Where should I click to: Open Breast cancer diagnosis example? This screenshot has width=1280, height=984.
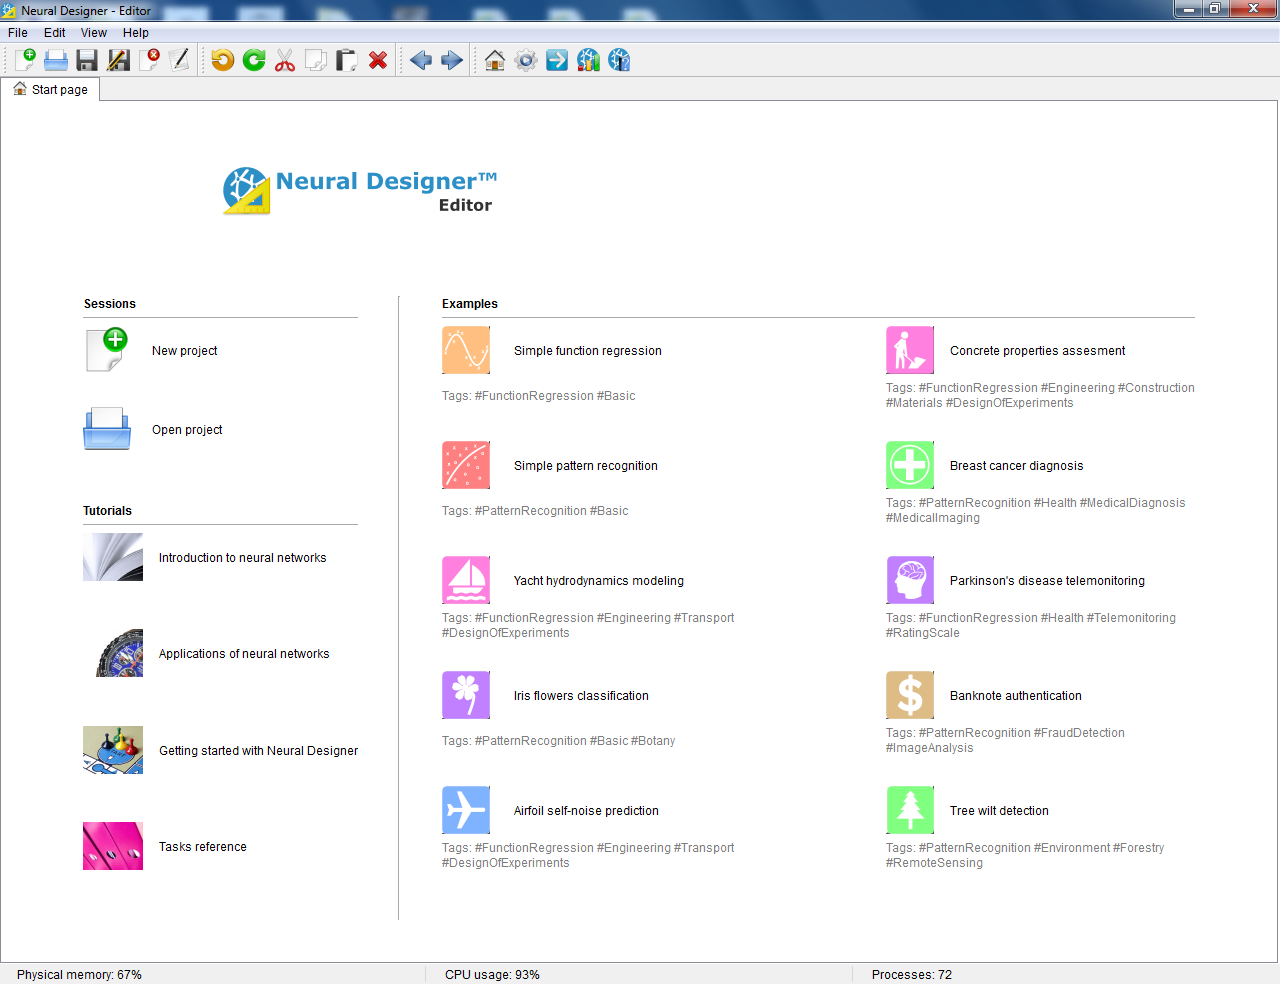tap(1016, 466)
